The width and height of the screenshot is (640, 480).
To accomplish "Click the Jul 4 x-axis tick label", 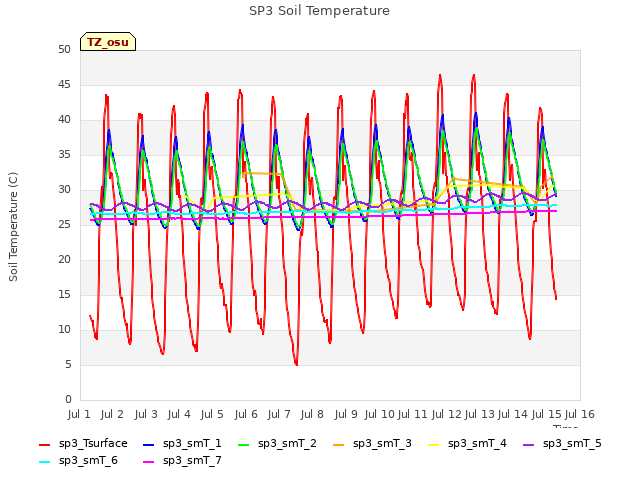I will coord(179,414).
